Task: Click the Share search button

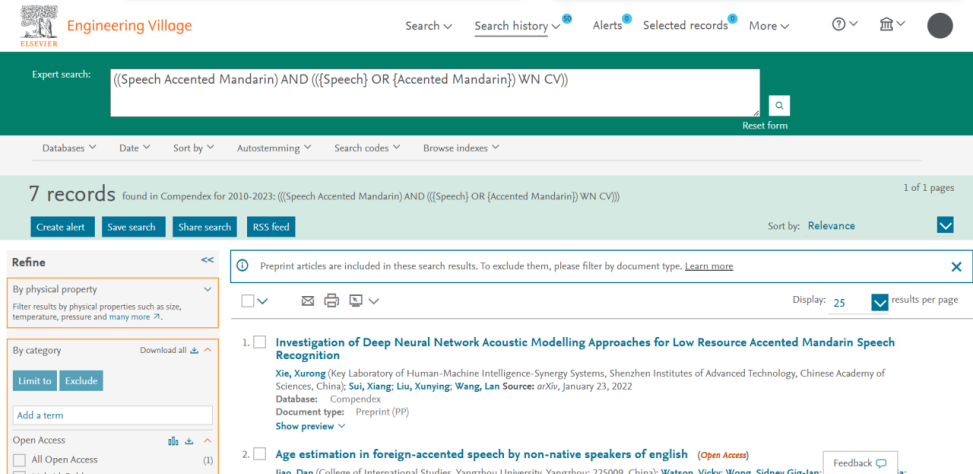Action: [205, 227]
